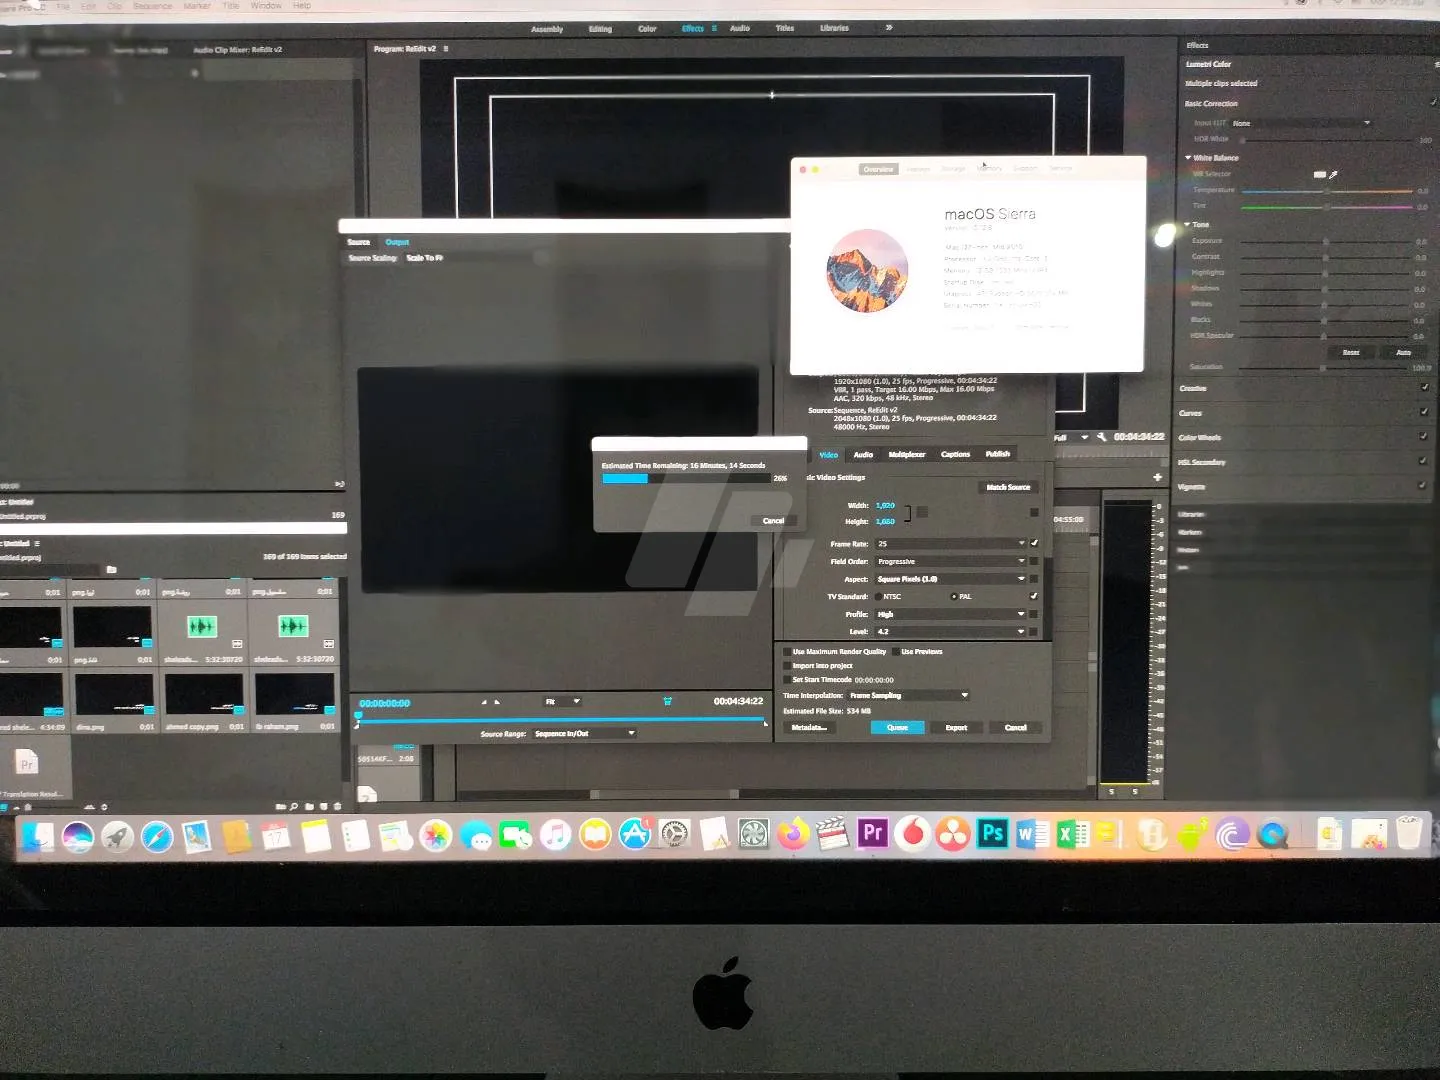The width and height of the screenshot is (1440, 1080).
Task: Open Input LUT None dropdown
Action: (1301, 123)
